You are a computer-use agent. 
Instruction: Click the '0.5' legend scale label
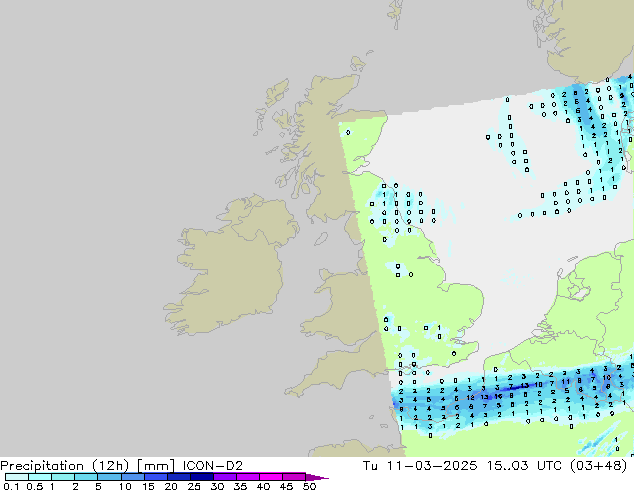34,486
